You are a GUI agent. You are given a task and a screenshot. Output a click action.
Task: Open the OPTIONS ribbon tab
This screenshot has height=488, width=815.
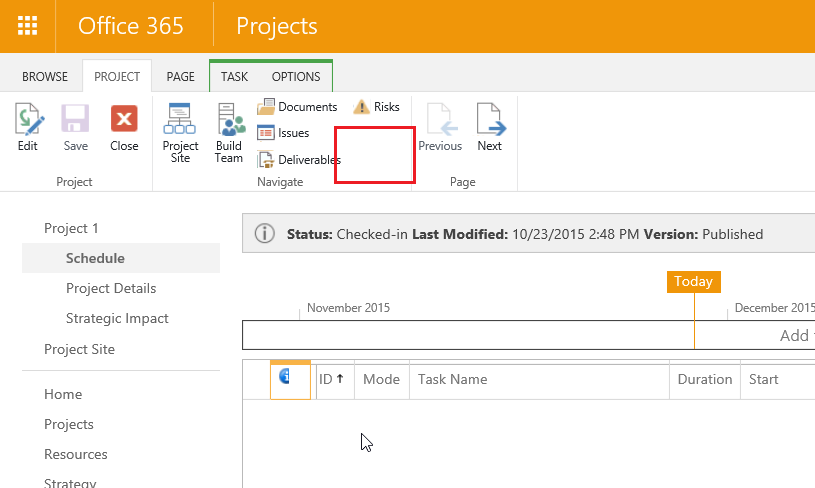coord(296,76)
